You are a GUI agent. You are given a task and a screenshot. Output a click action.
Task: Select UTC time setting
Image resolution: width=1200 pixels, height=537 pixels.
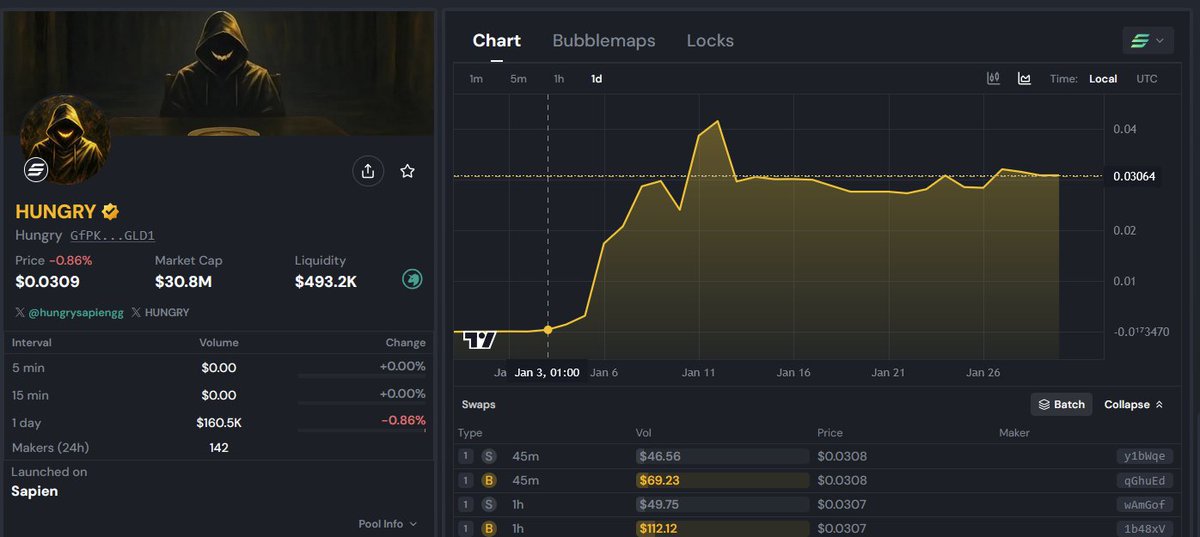[1147, 78]
